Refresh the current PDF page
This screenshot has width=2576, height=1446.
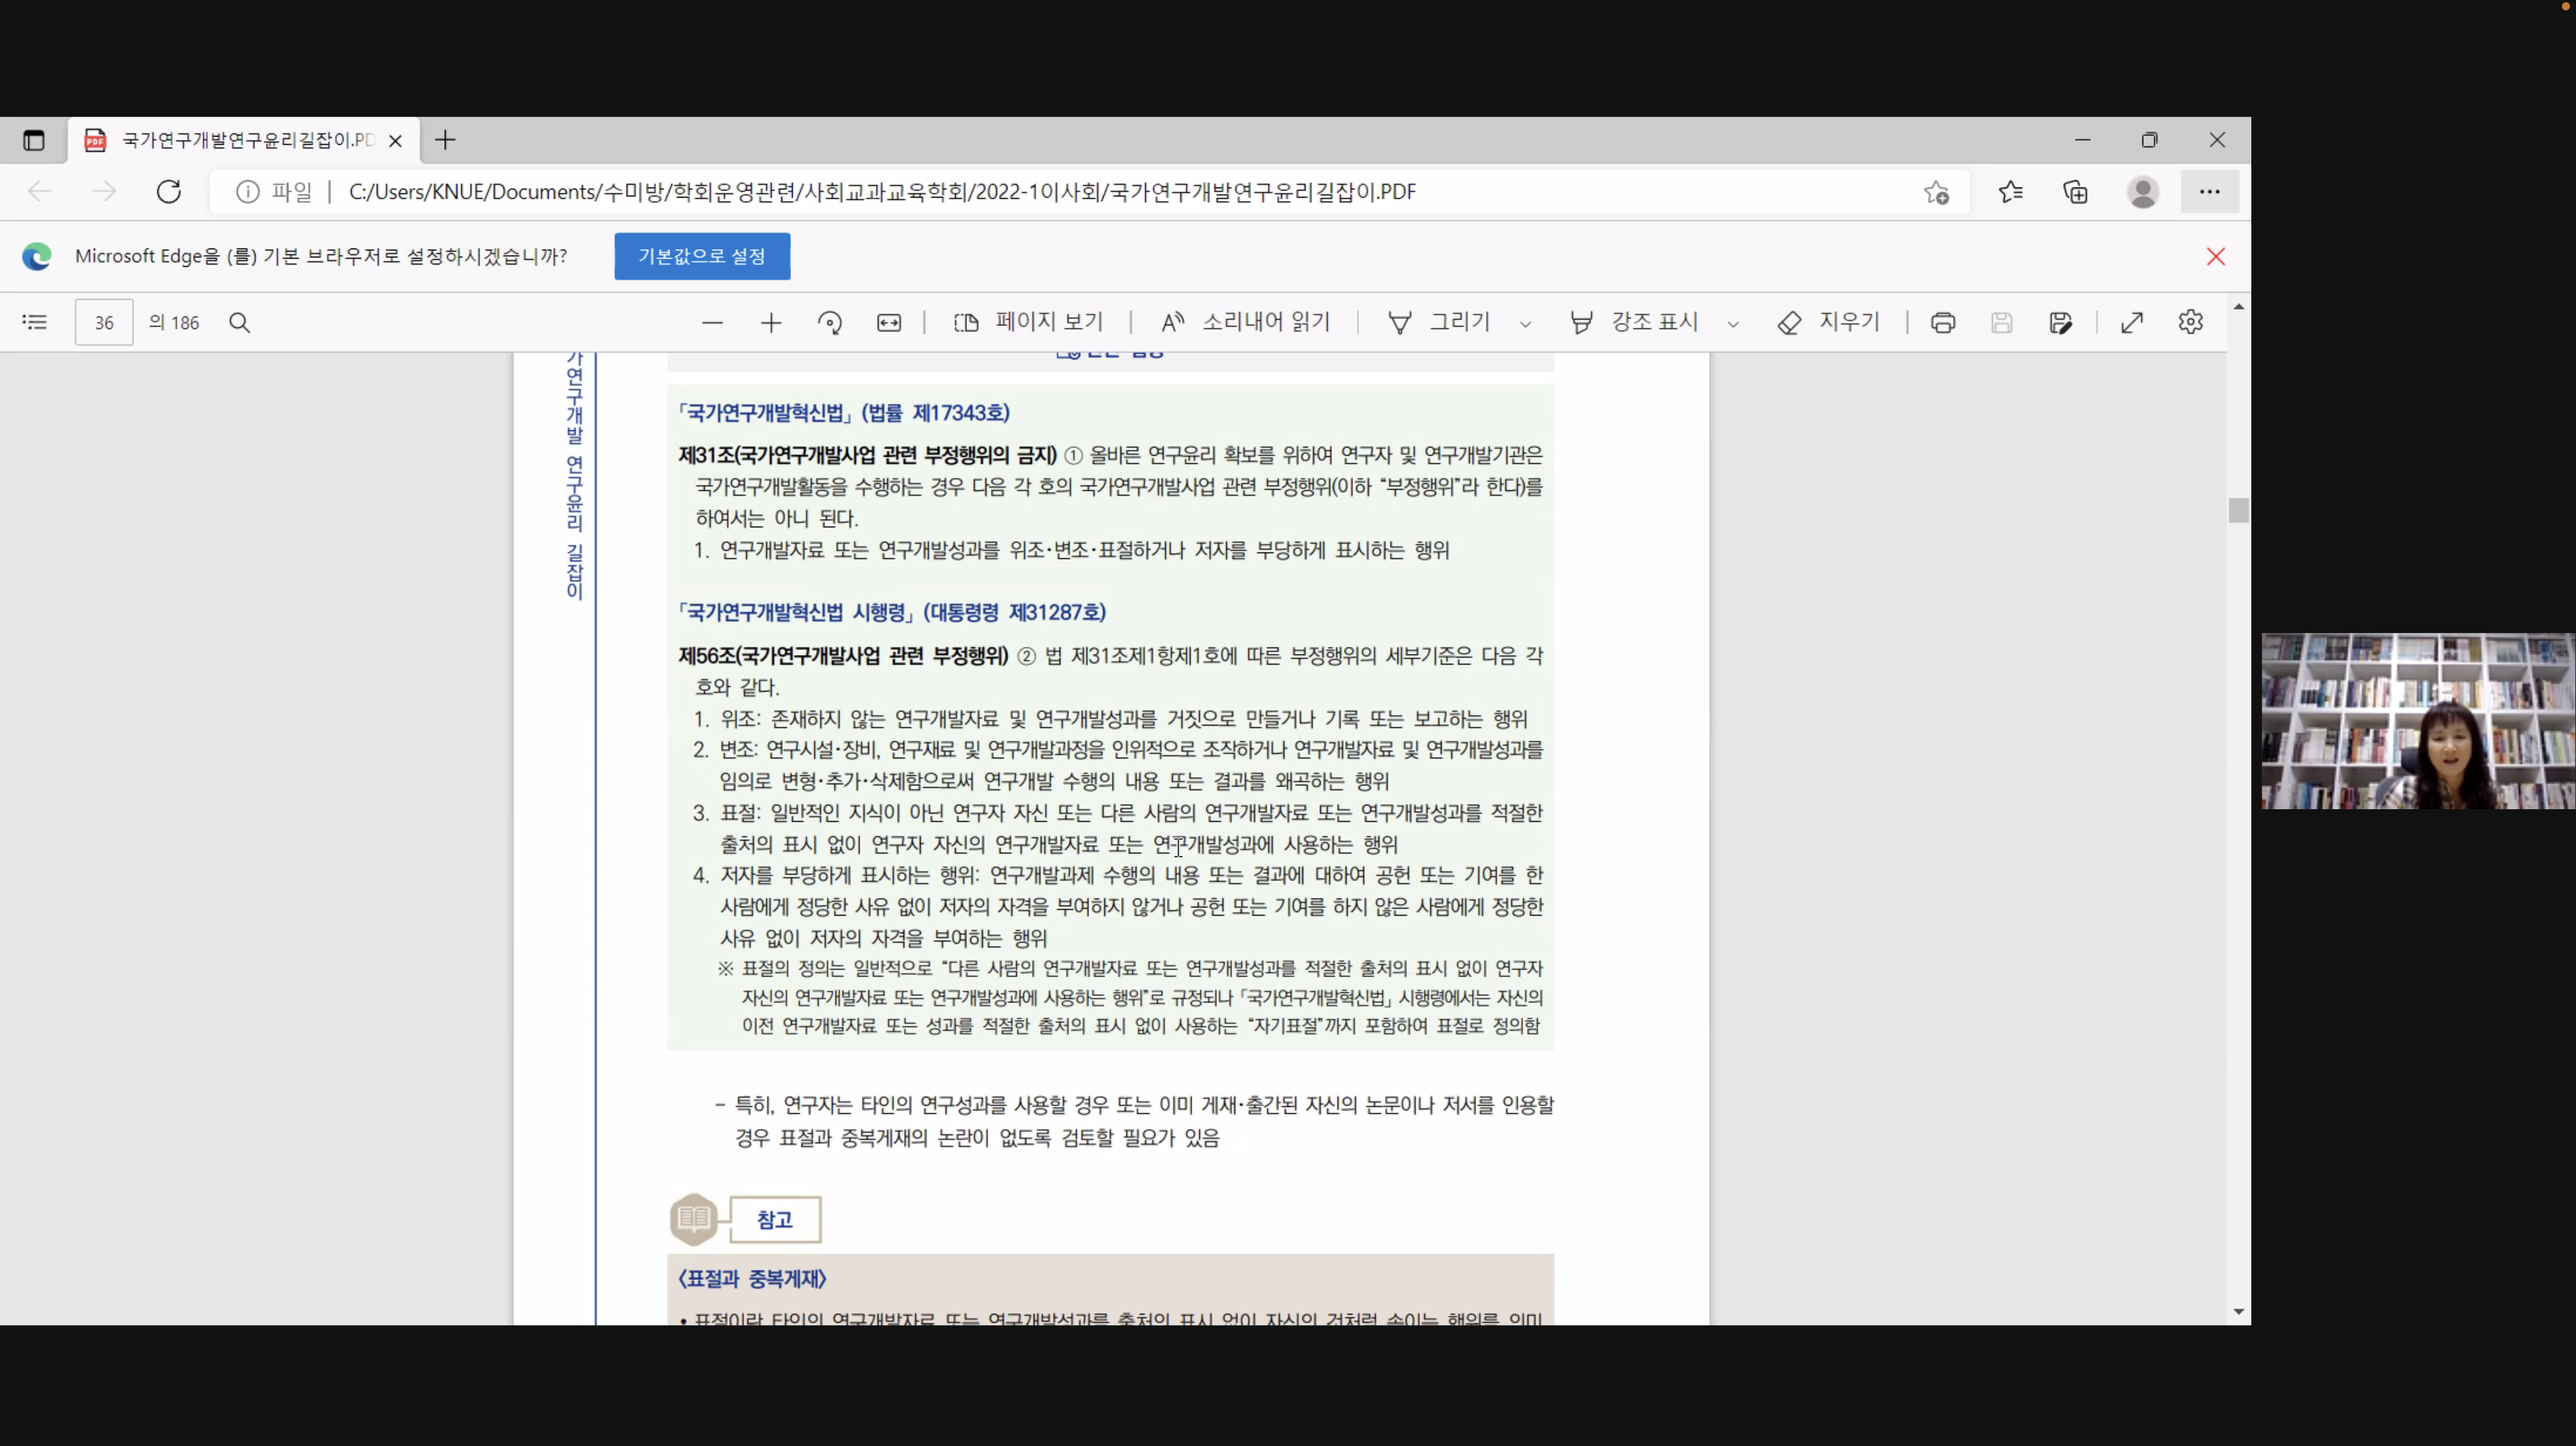pos(168,191)
